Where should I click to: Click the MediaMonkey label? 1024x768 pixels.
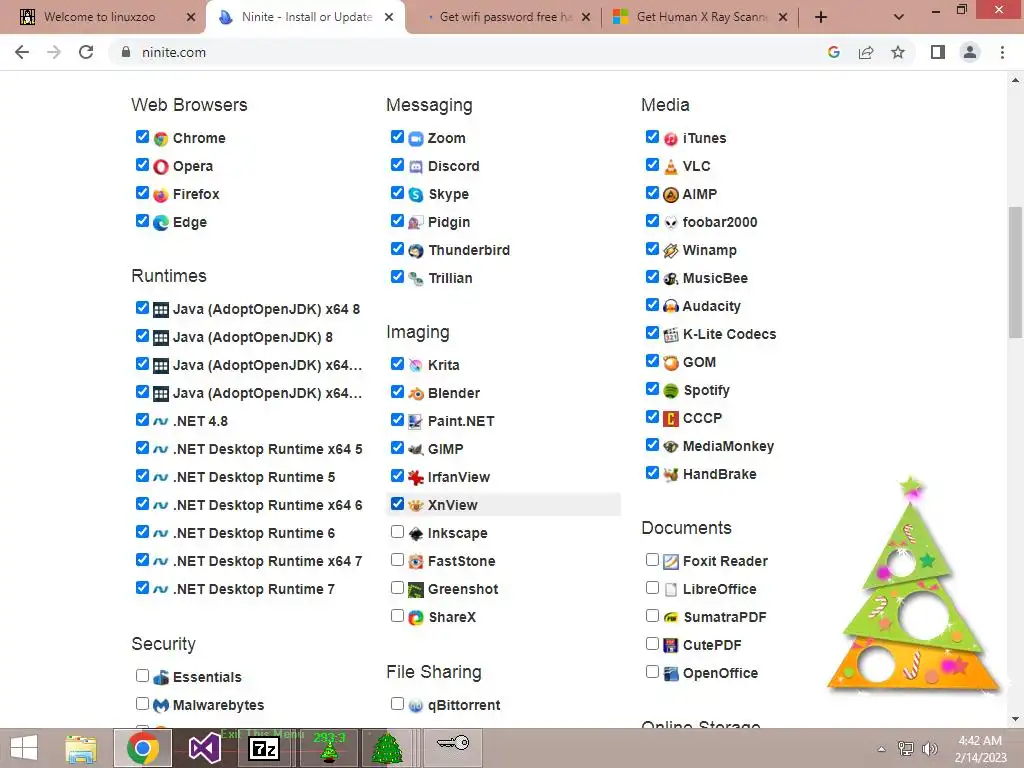coord(728,447)
